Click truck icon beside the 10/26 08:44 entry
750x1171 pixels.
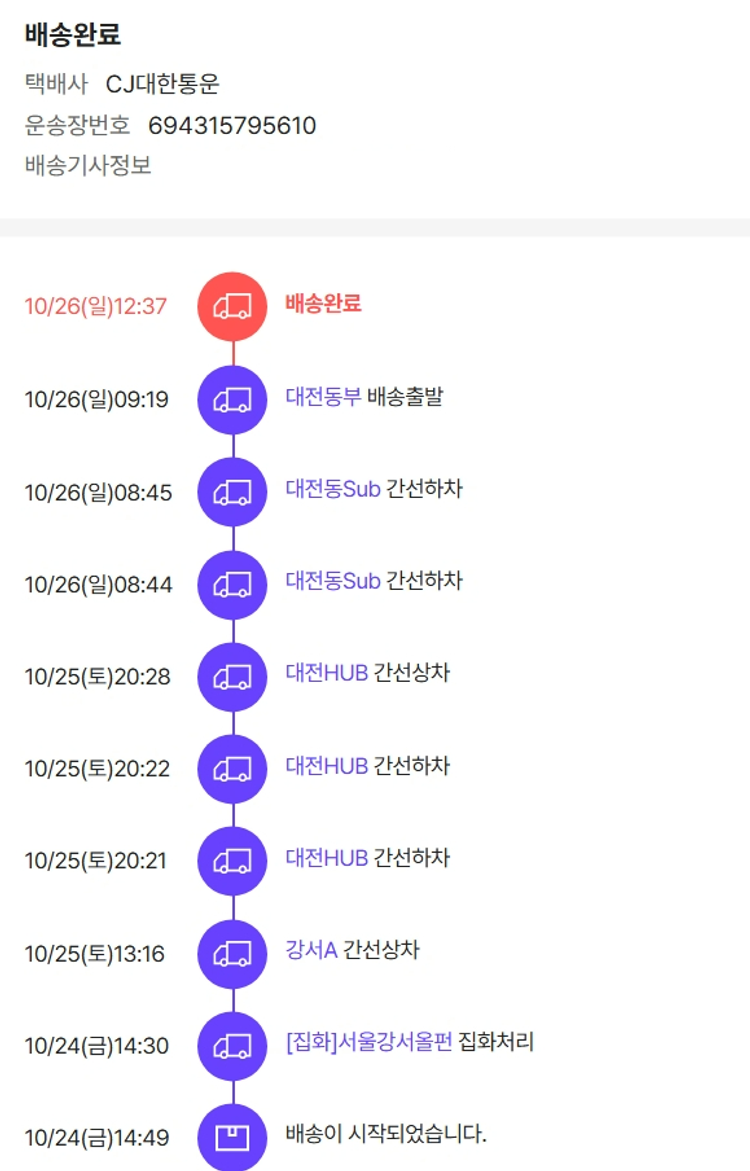pyautogui.click(x=233, y=584)
